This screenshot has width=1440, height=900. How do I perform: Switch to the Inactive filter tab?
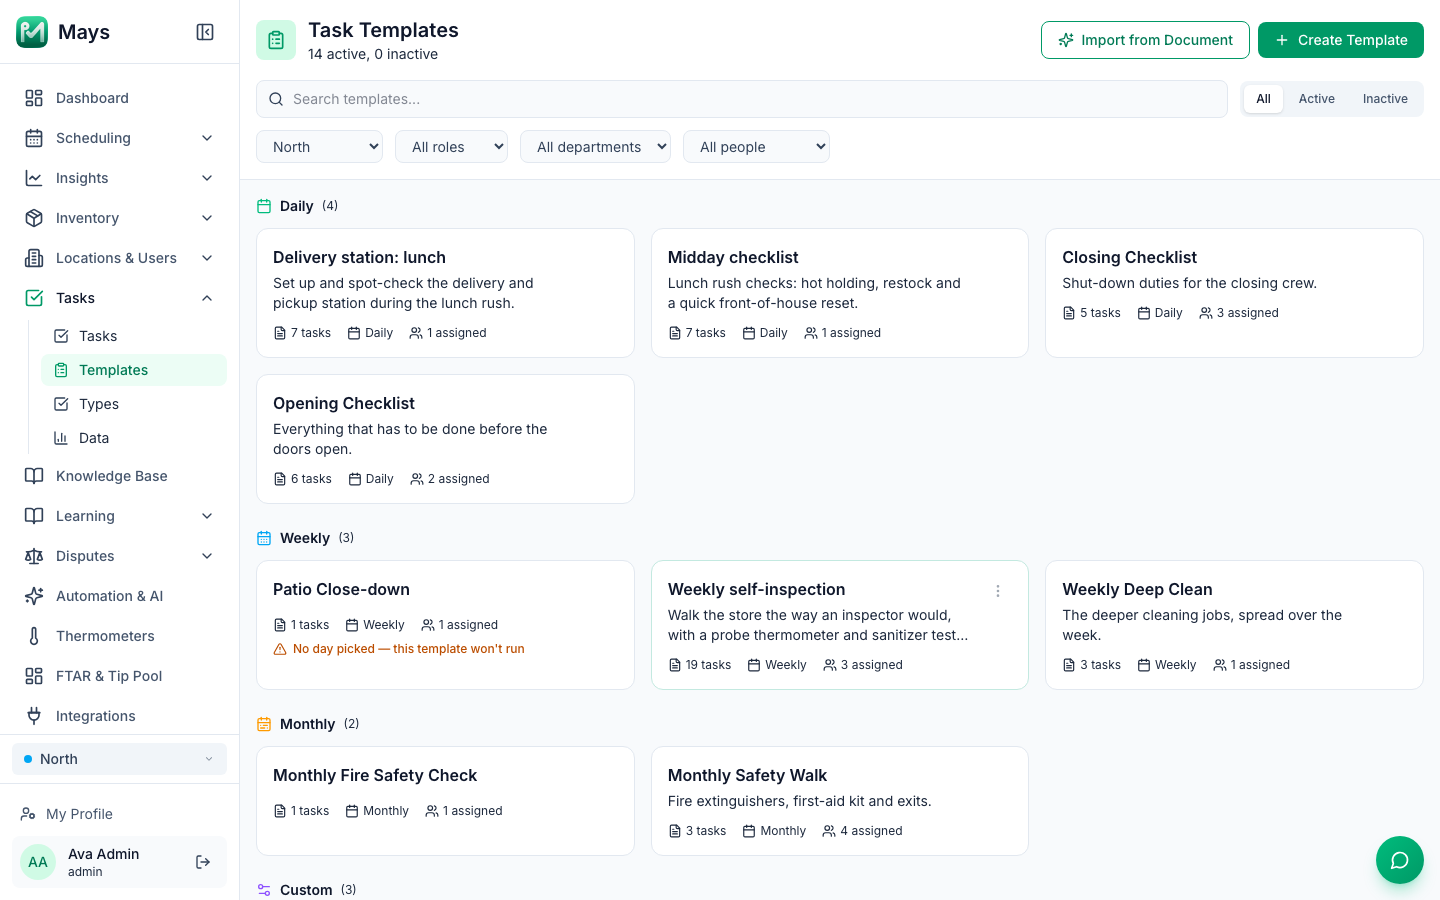1385,99
